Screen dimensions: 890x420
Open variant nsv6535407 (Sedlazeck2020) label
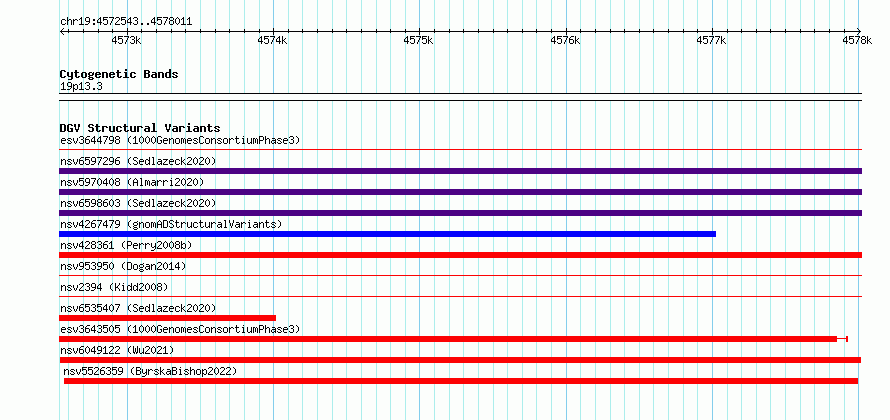[138, 308]
